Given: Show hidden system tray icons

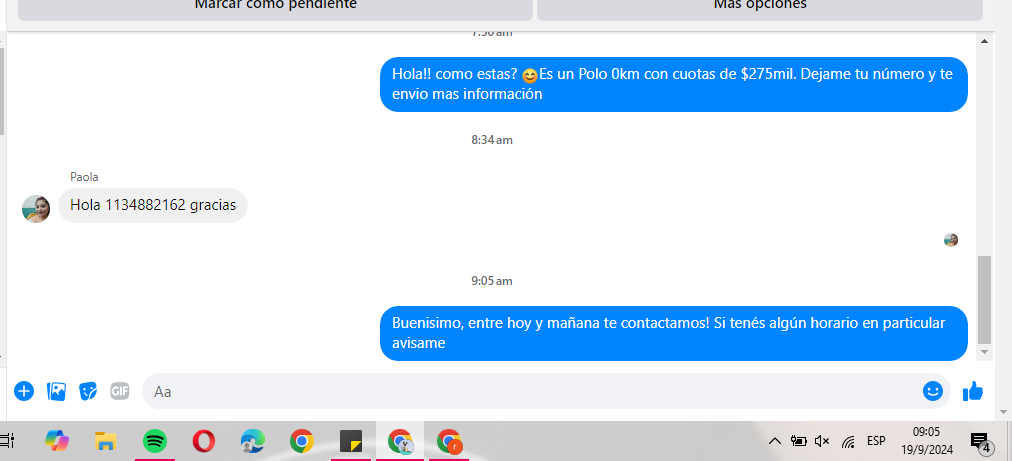Looking at the screenshot, I should coord(774,441).
